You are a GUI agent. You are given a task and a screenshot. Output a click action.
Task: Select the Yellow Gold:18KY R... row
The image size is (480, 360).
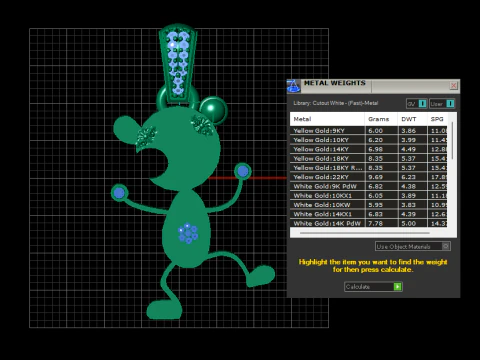[x=368, y=168]
